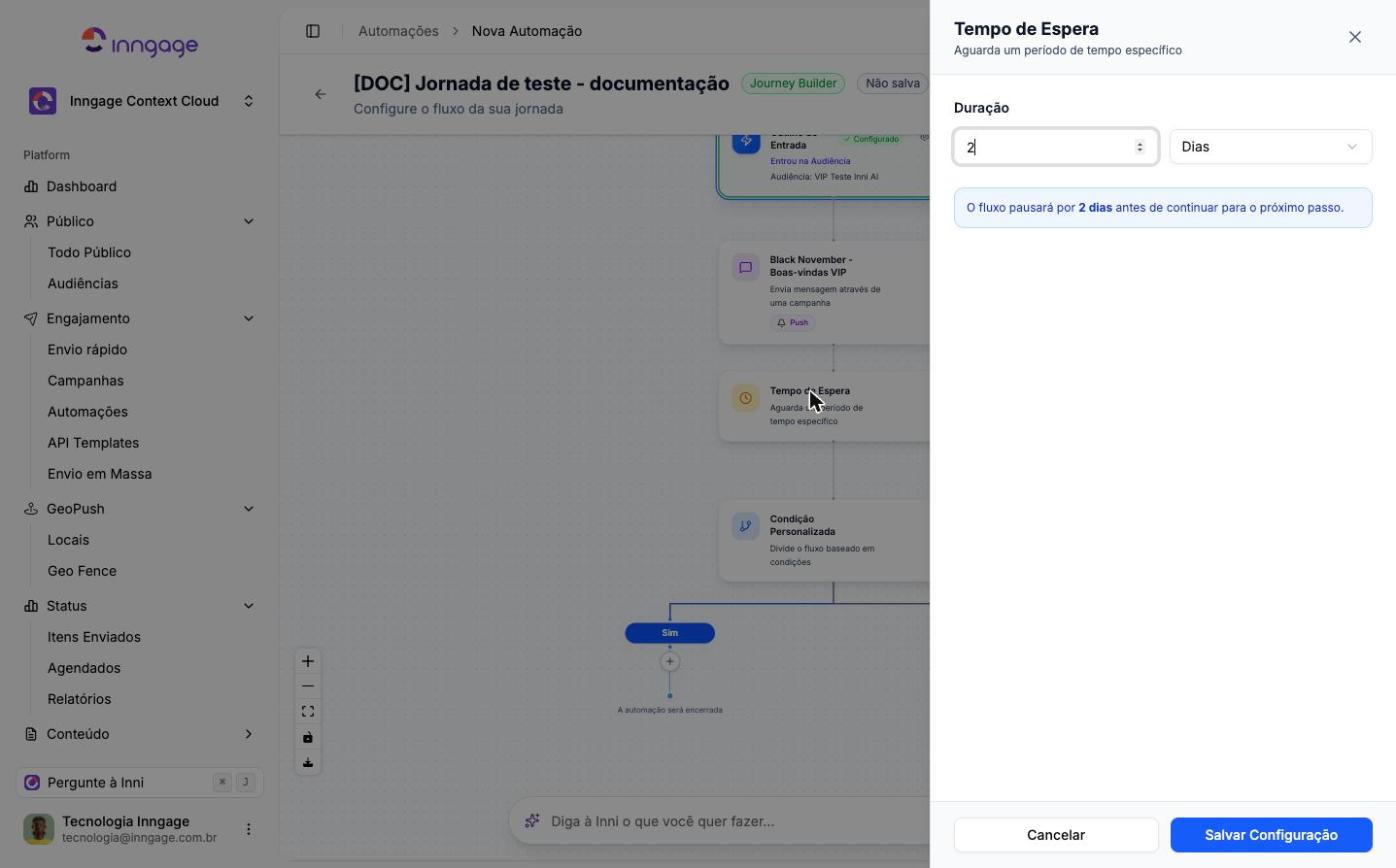Viewport: 1396px width, 868px height.
Task: Click the Dashboard chart icon
Action: [31, 186]
